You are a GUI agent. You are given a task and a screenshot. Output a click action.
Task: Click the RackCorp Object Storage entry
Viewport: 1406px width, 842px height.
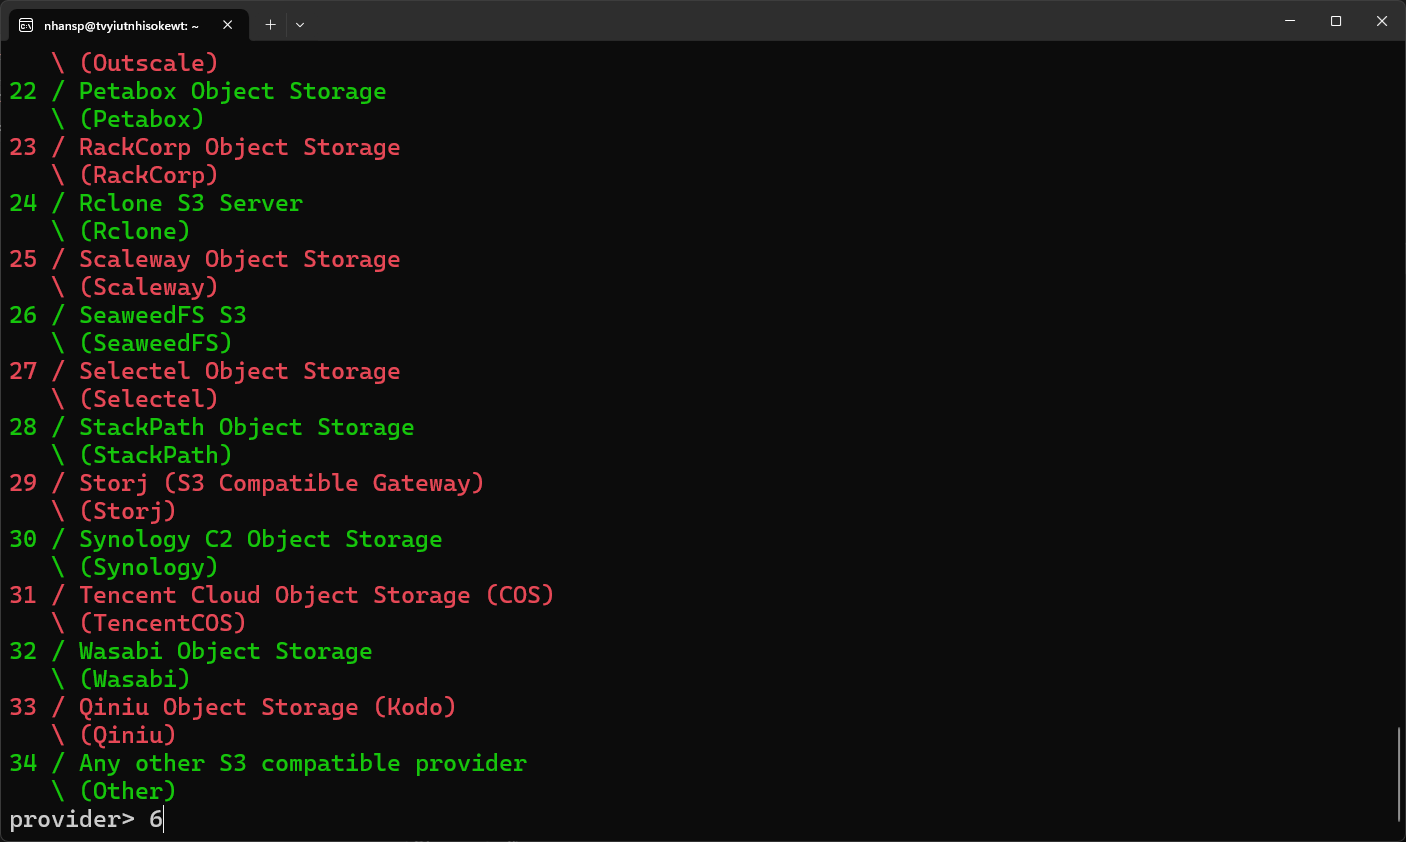click(239, 148)
